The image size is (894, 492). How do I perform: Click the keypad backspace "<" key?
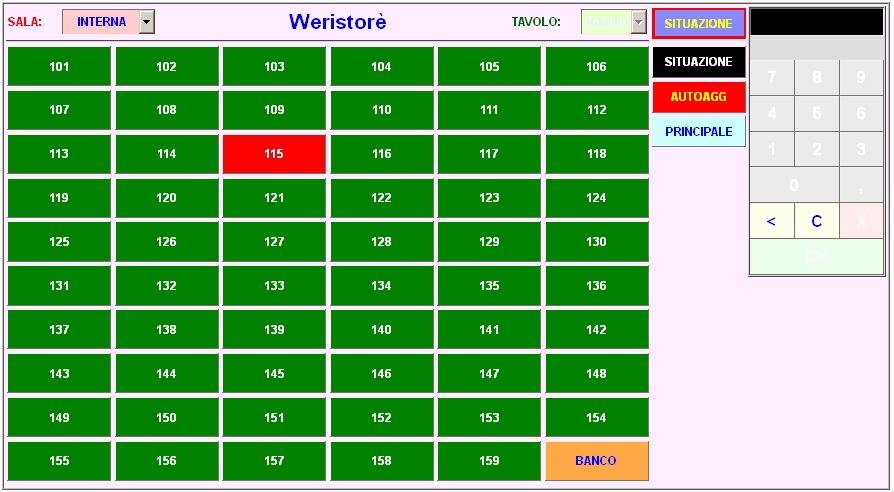pyautogui.click(x=771, y=221)
